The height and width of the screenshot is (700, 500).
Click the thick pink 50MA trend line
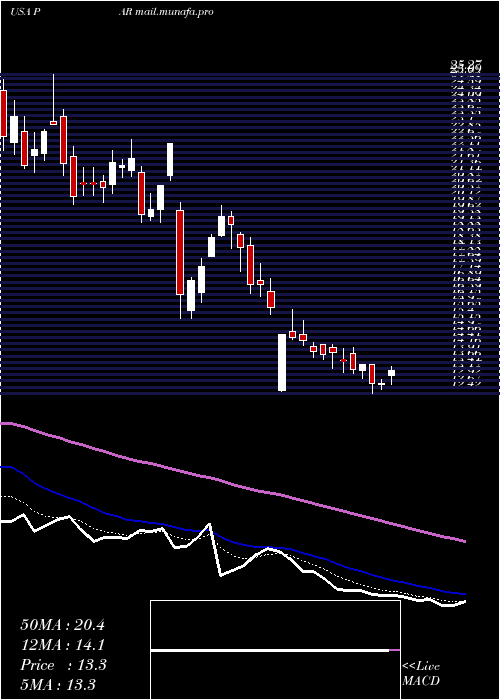[x=232, y=484]
